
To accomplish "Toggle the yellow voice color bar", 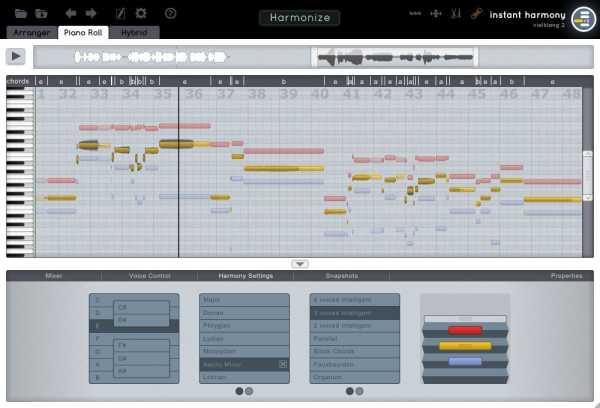I will pyautogui.click(x=465, y=346).
